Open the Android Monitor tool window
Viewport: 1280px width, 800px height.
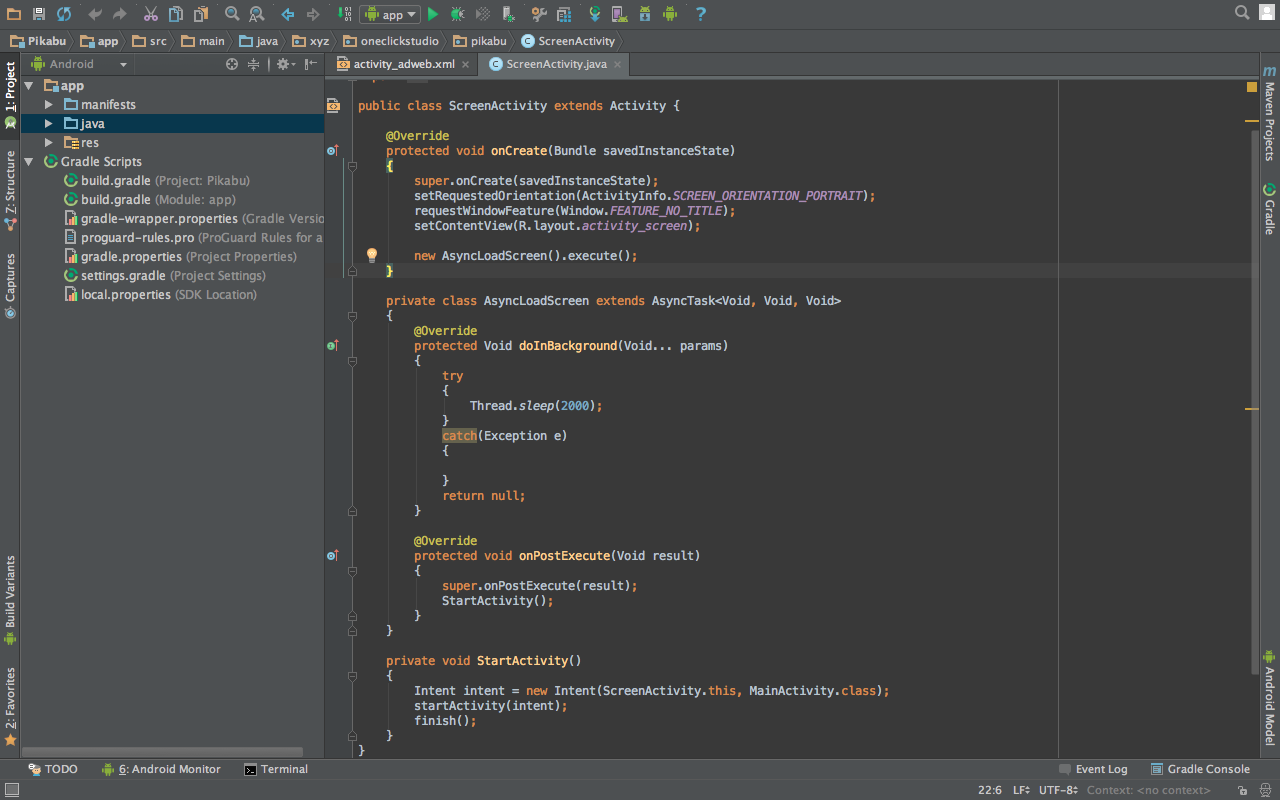coord(161,769)
